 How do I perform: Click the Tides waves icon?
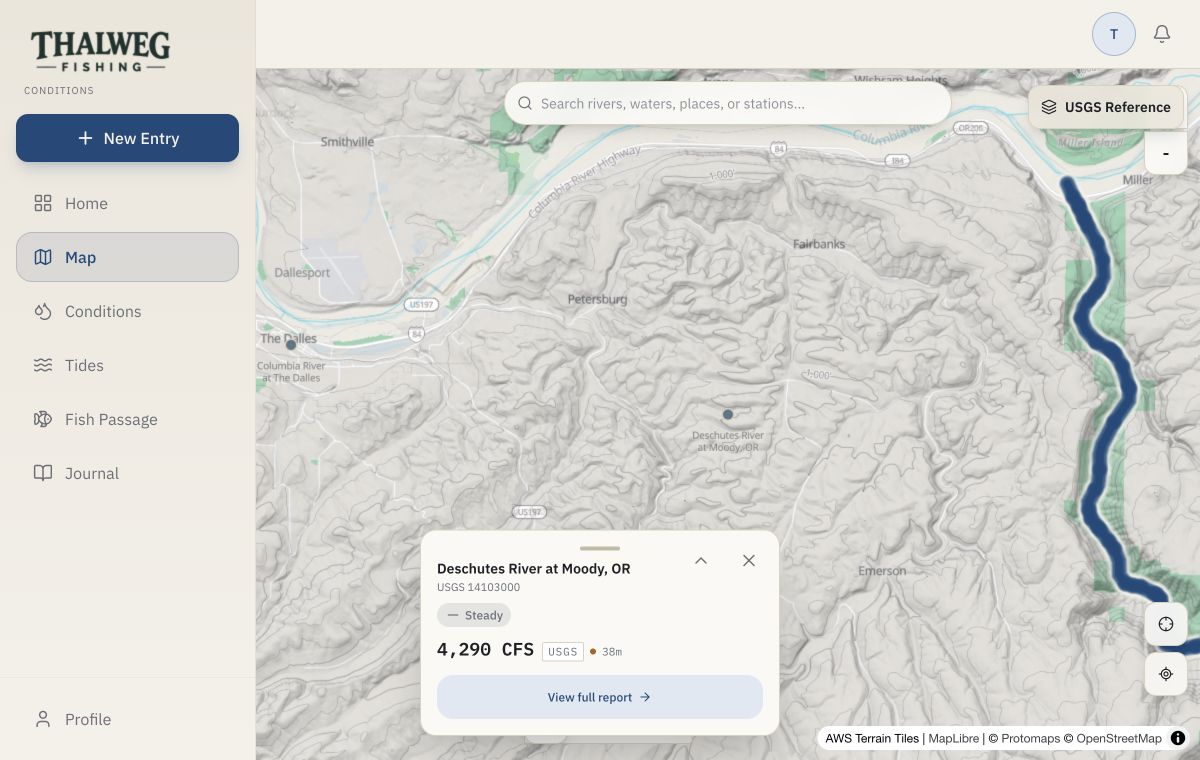pos(43,365)
